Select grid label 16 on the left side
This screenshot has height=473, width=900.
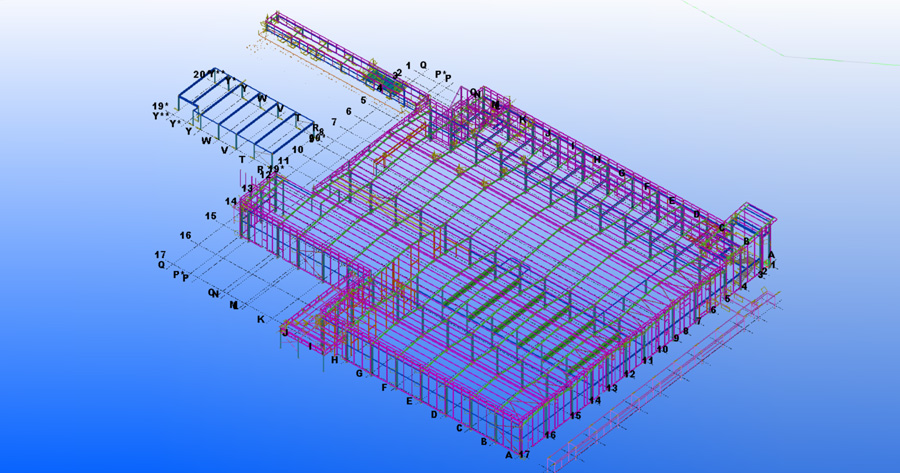coord(185,236)
